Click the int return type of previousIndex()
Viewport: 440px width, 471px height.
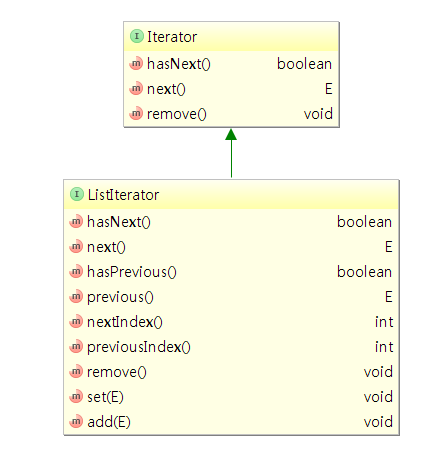click(384, 347)
